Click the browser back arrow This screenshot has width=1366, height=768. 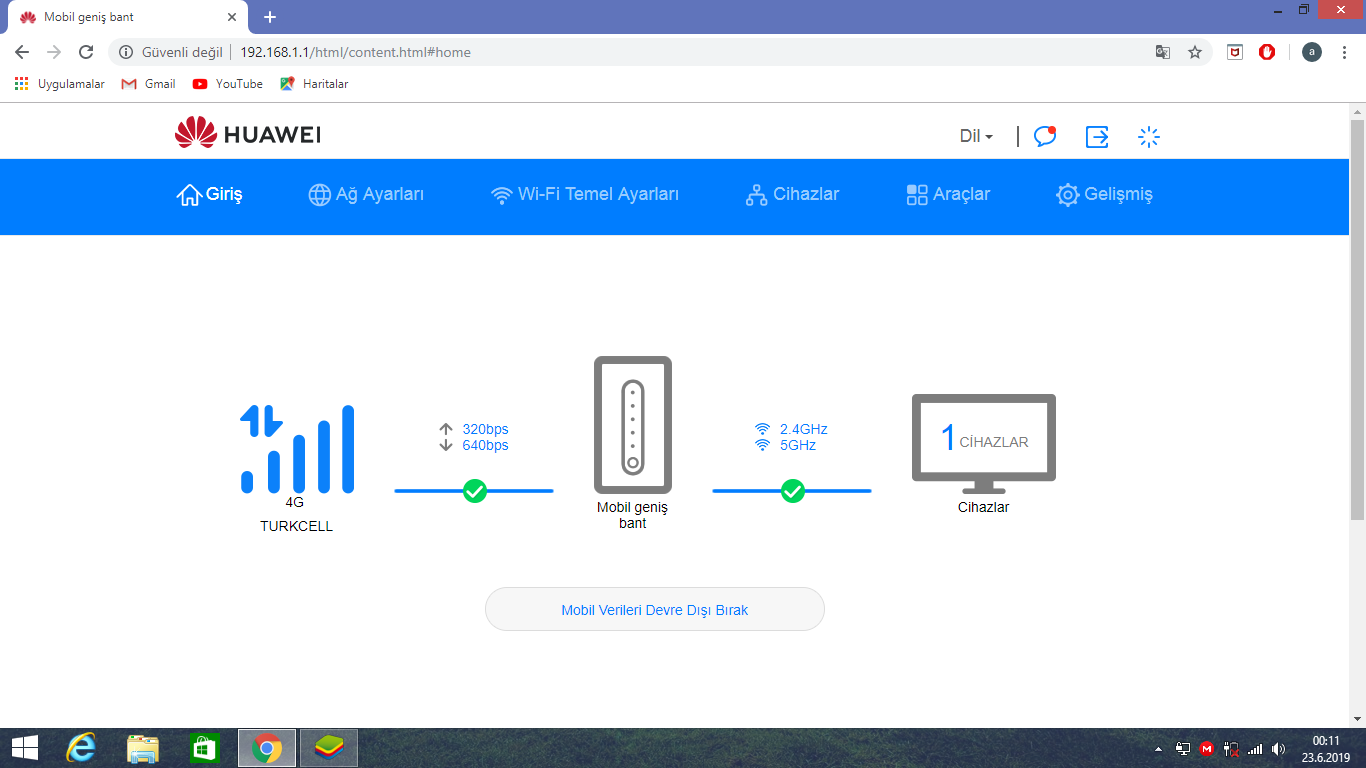tap(22, 52)
